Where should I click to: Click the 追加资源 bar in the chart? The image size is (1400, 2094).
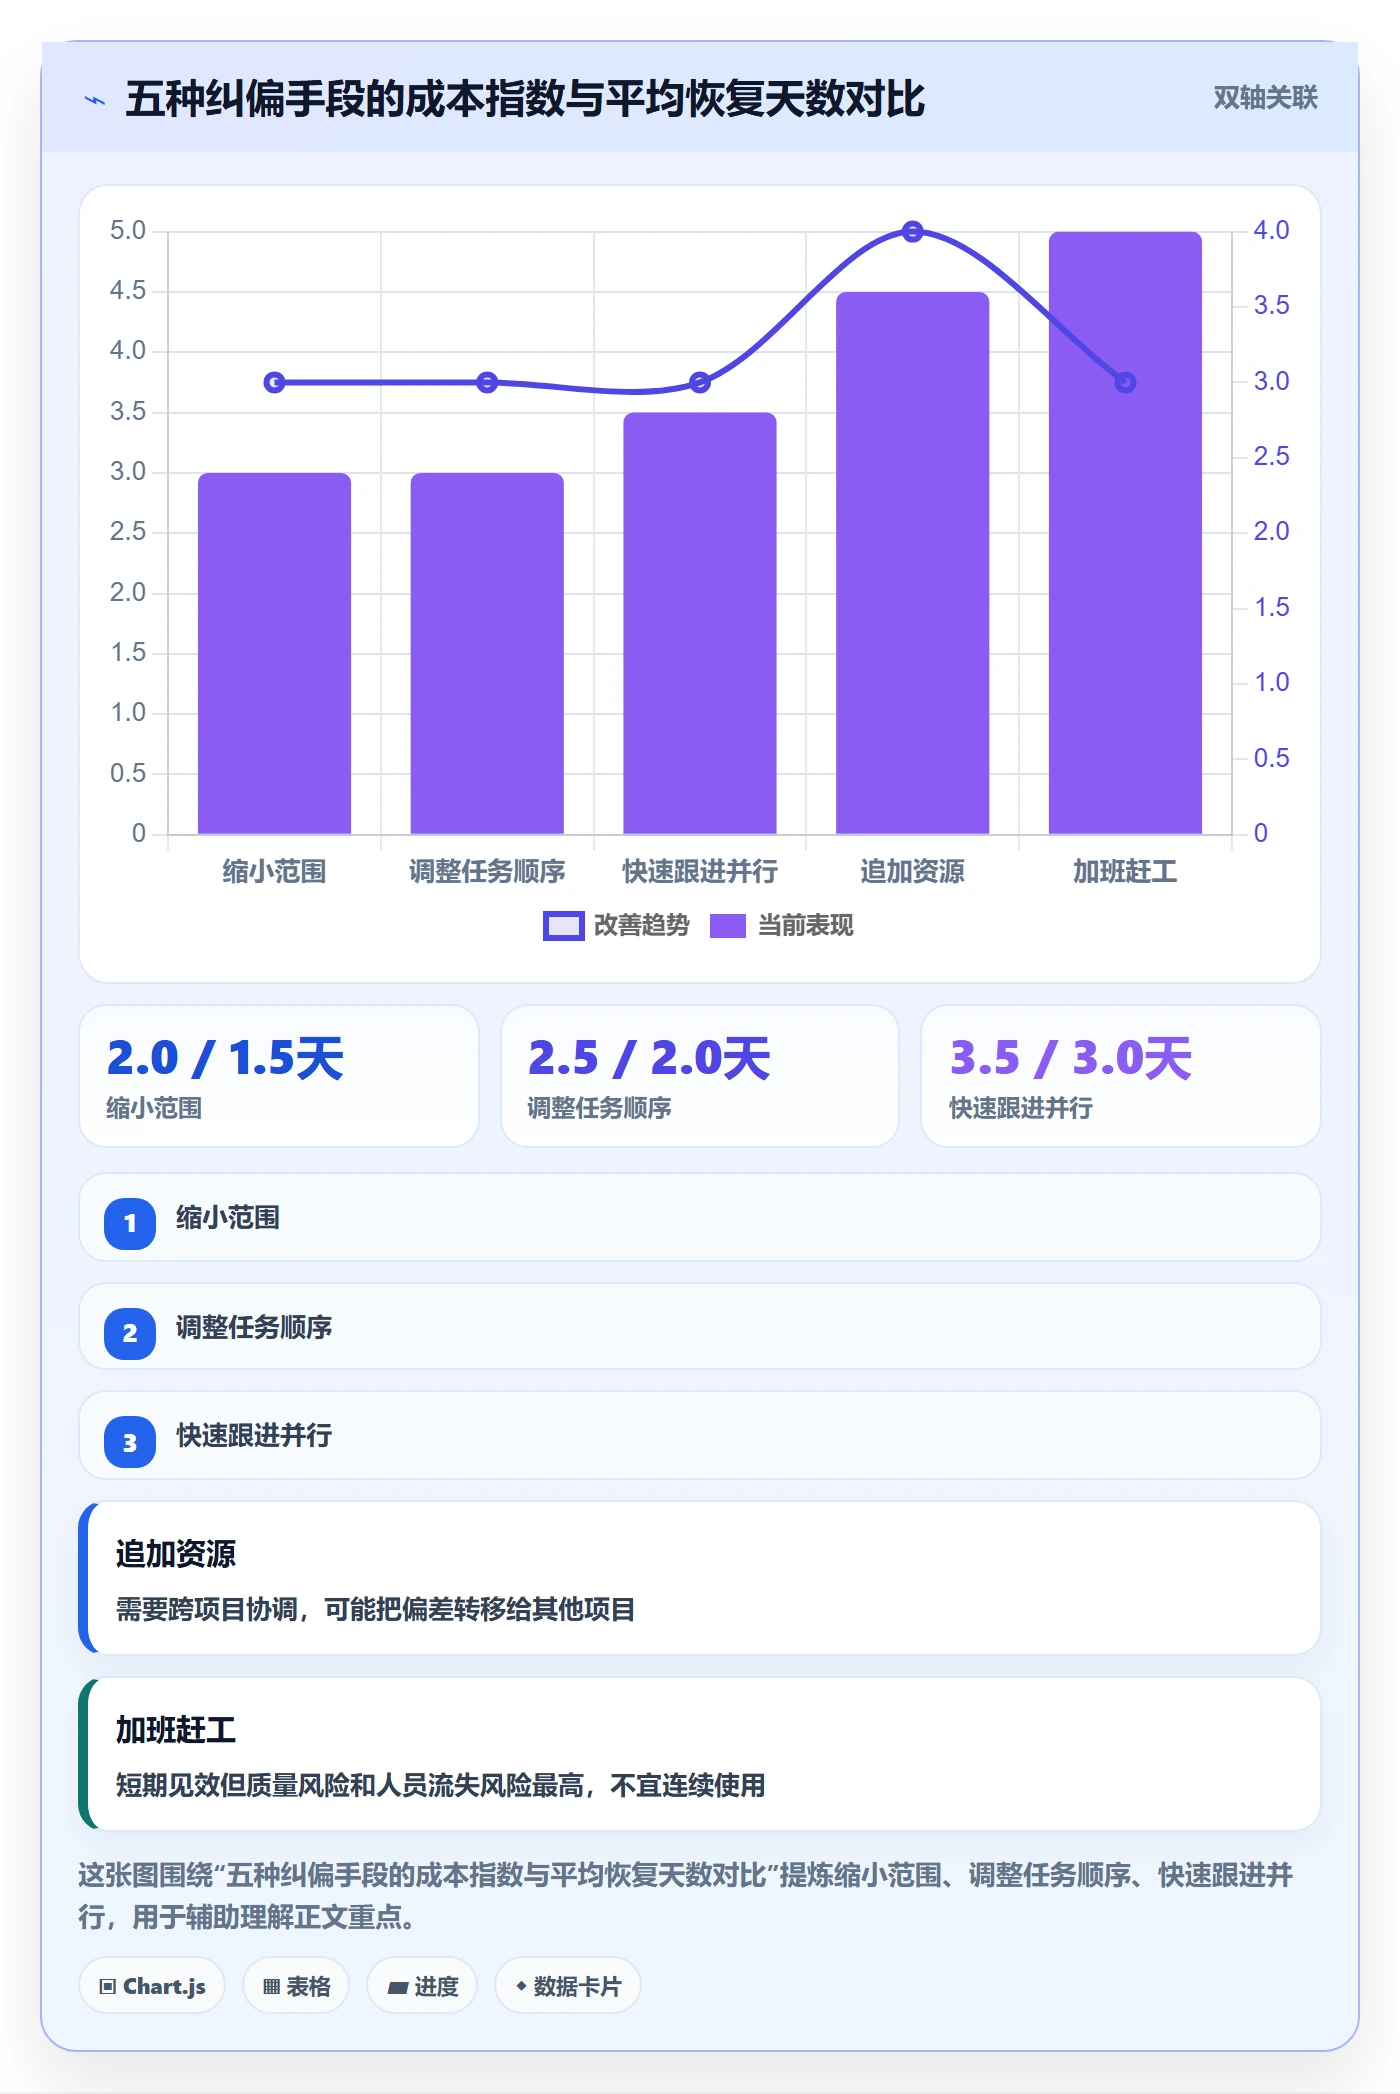click(912, 563)
